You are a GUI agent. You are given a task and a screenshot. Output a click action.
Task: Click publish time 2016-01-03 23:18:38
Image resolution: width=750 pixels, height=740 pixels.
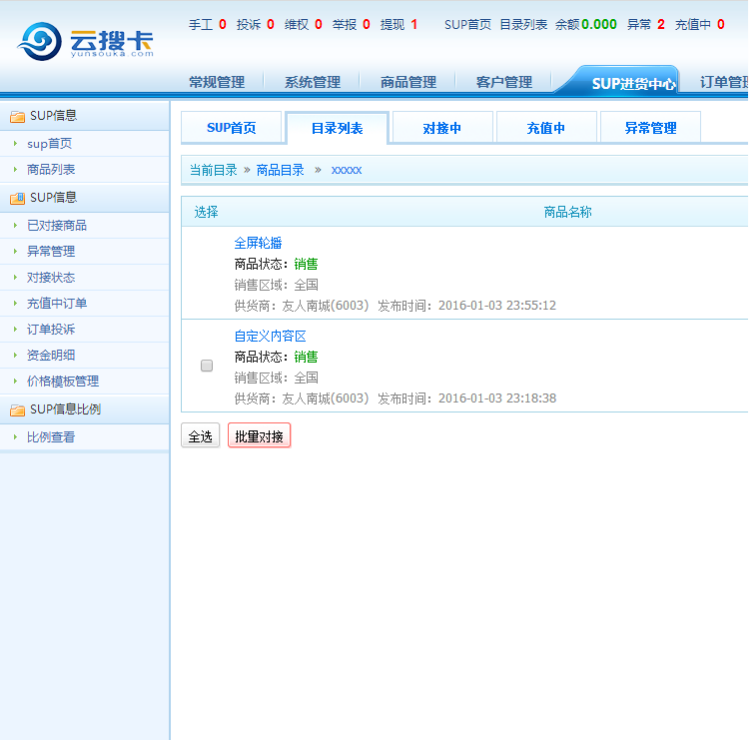497,398
